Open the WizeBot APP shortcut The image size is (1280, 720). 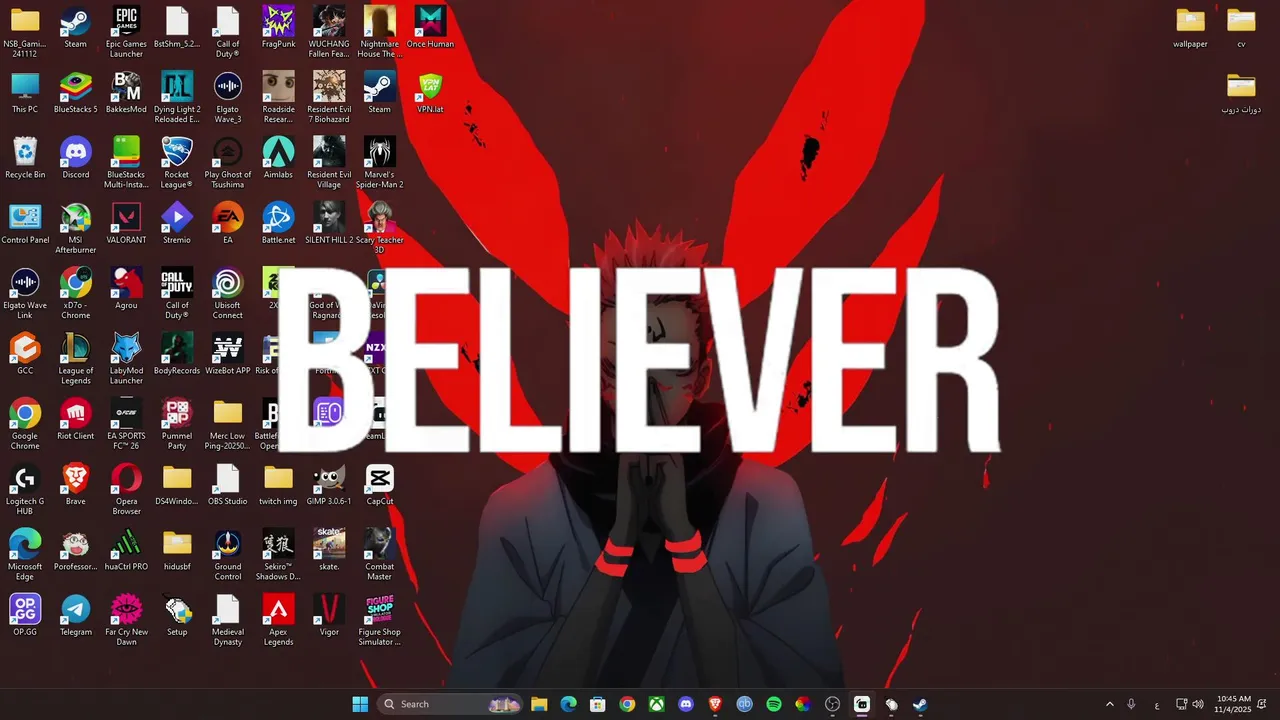click(x=228, y=354)
